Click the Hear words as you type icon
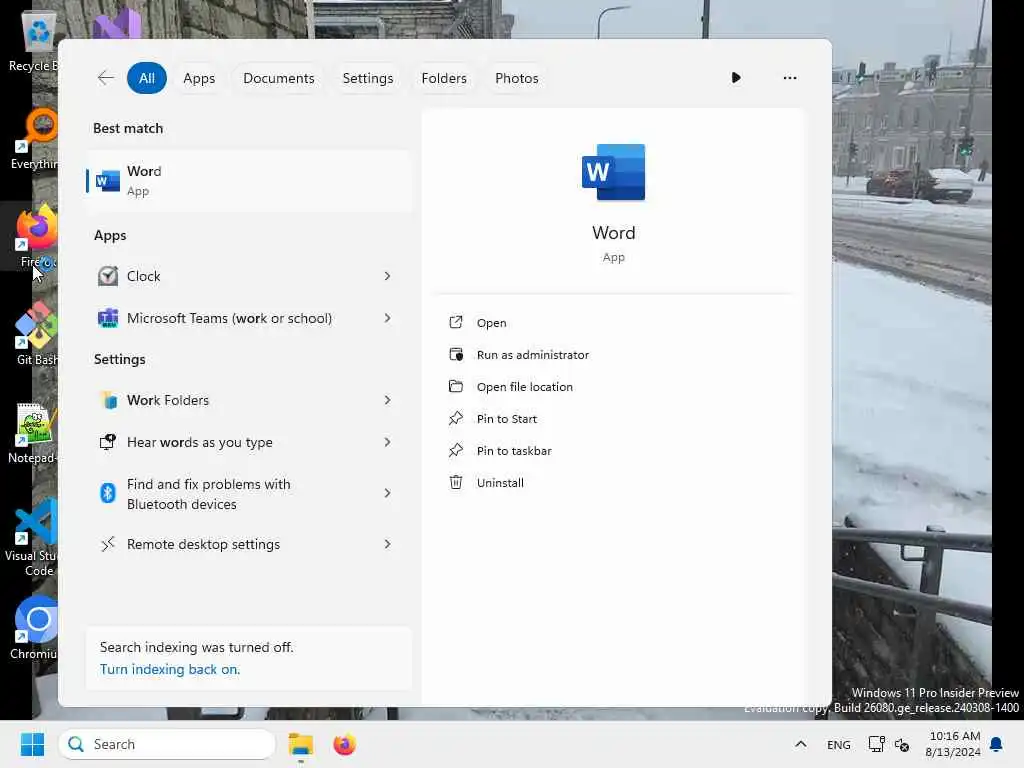 coord(108,442)
